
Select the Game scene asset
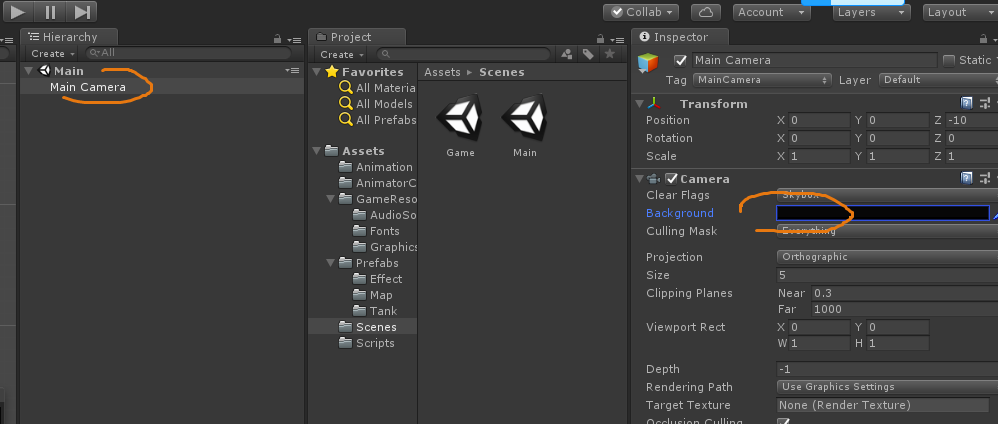coord(460,127)
